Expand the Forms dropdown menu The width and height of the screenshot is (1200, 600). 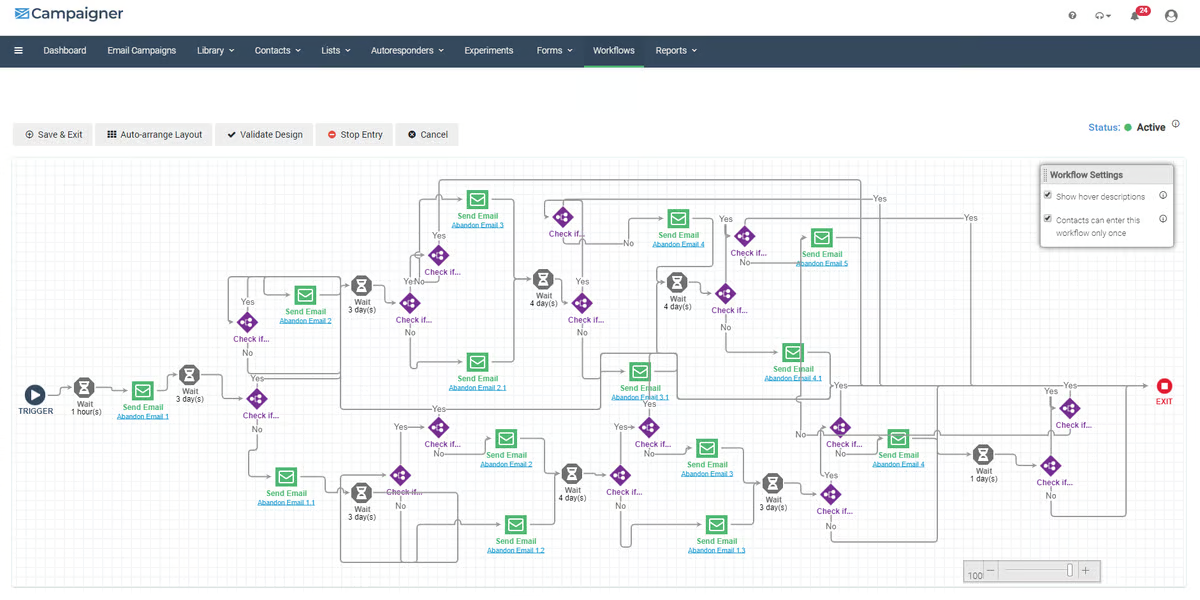tap(555, 50)
